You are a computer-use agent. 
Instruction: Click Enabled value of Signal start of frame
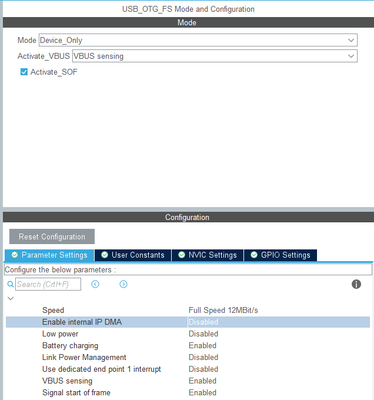click(203, 393)
